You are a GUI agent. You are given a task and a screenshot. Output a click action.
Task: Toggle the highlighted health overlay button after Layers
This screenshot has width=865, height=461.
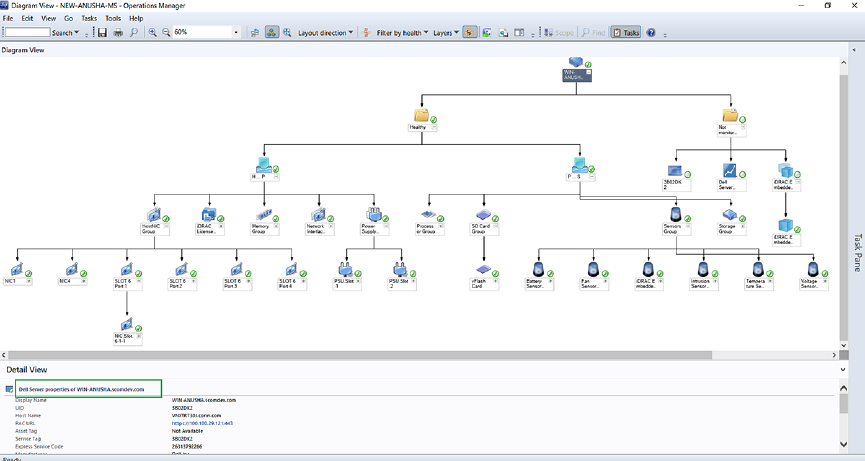coord(469,33)
